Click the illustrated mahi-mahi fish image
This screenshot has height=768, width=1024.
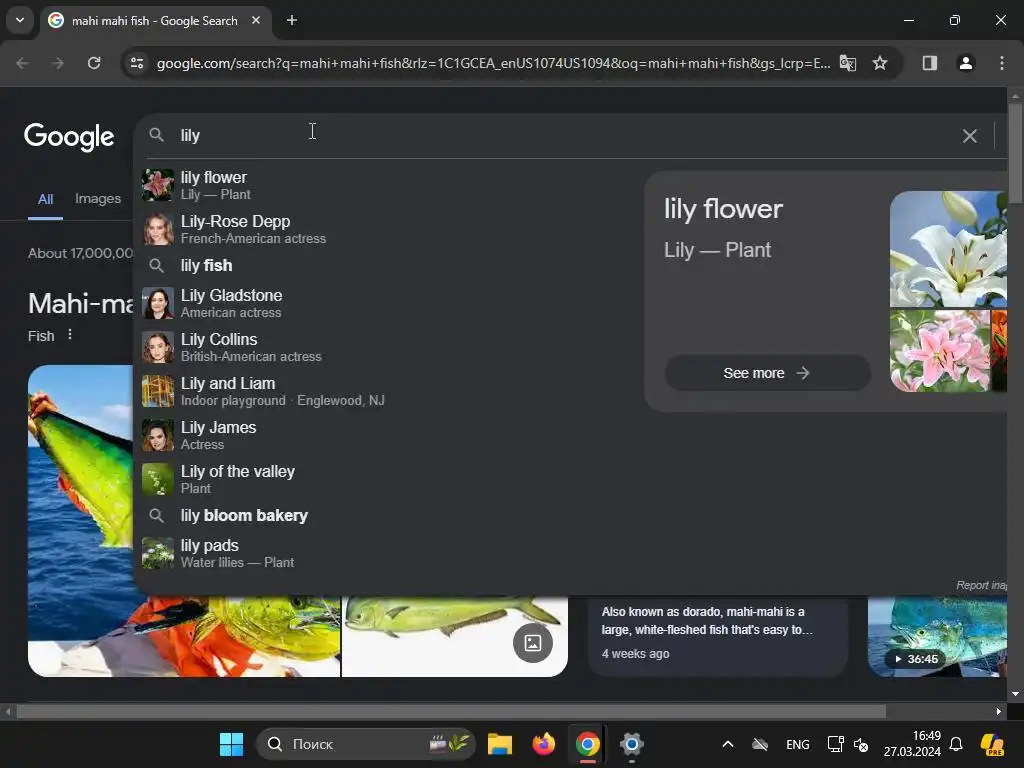pos(455,637)
